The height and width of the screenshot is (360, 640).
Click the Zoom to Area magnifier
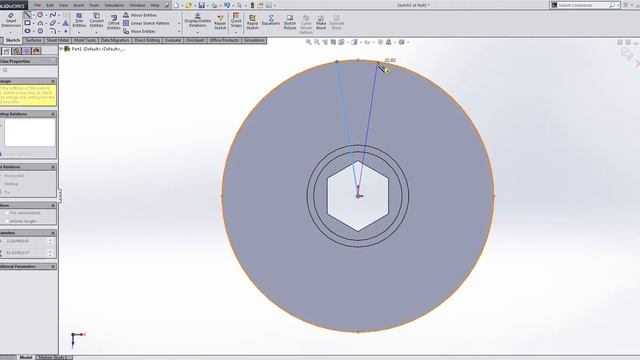point(317,42)
